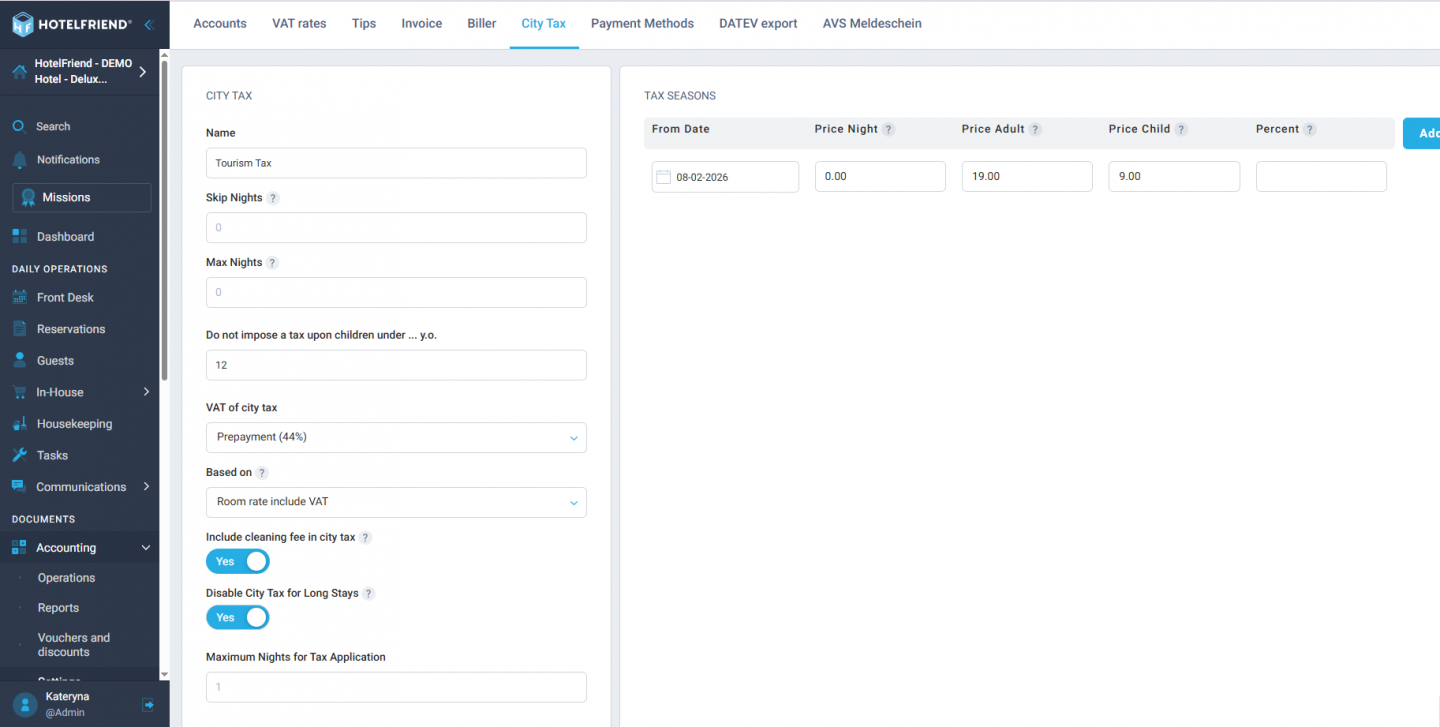Click the logout icon beside Kateryna
Screen dimensions: 1440x727
(x=148, y=704)
